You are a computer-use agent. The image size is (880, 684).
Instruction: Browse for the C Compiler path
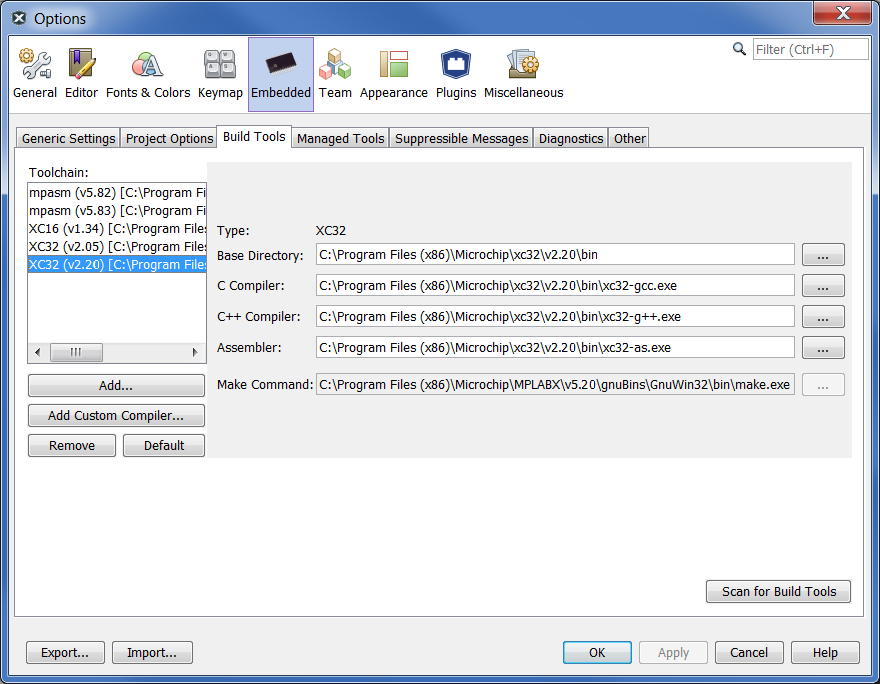tap(823, 285)
